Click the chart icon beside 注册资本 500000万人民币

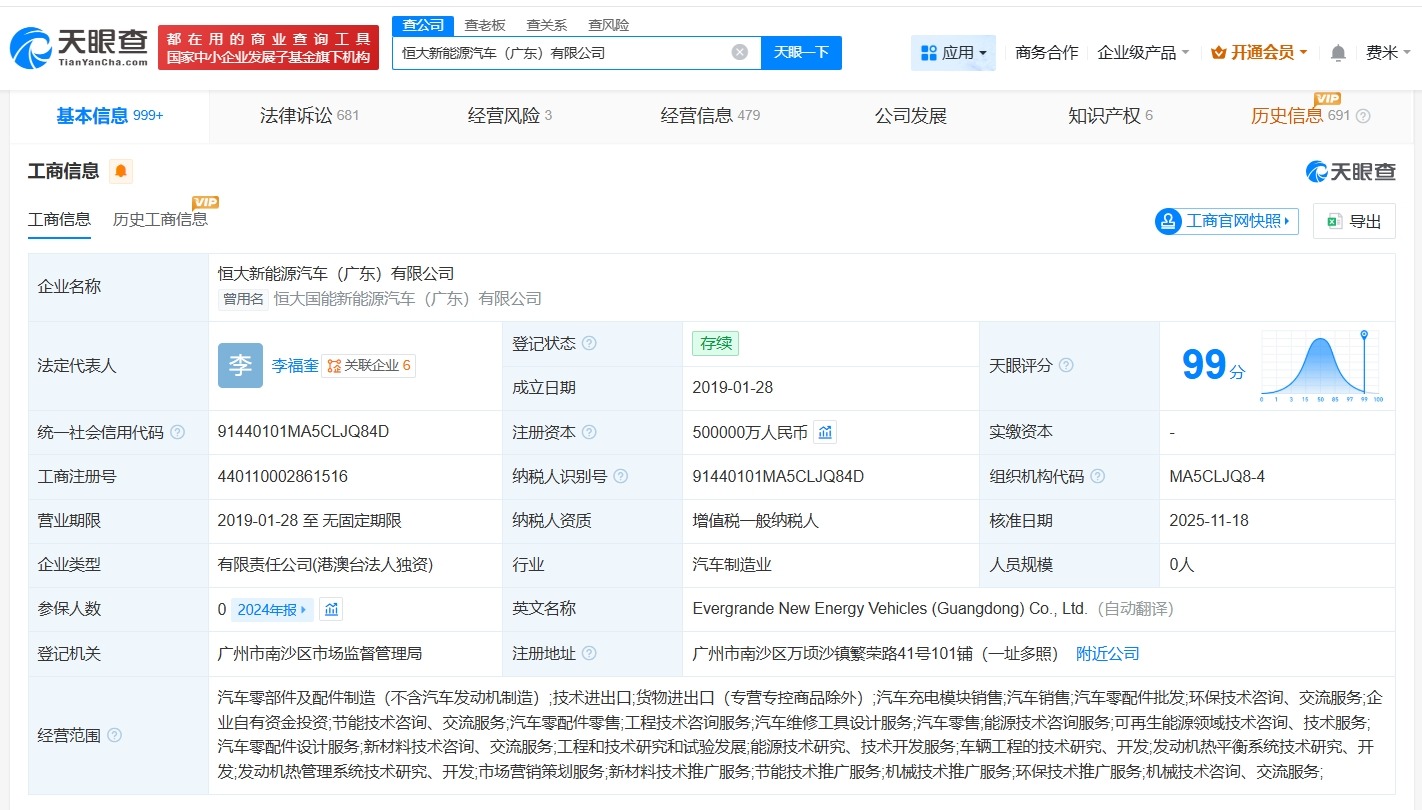coord(824,432)
